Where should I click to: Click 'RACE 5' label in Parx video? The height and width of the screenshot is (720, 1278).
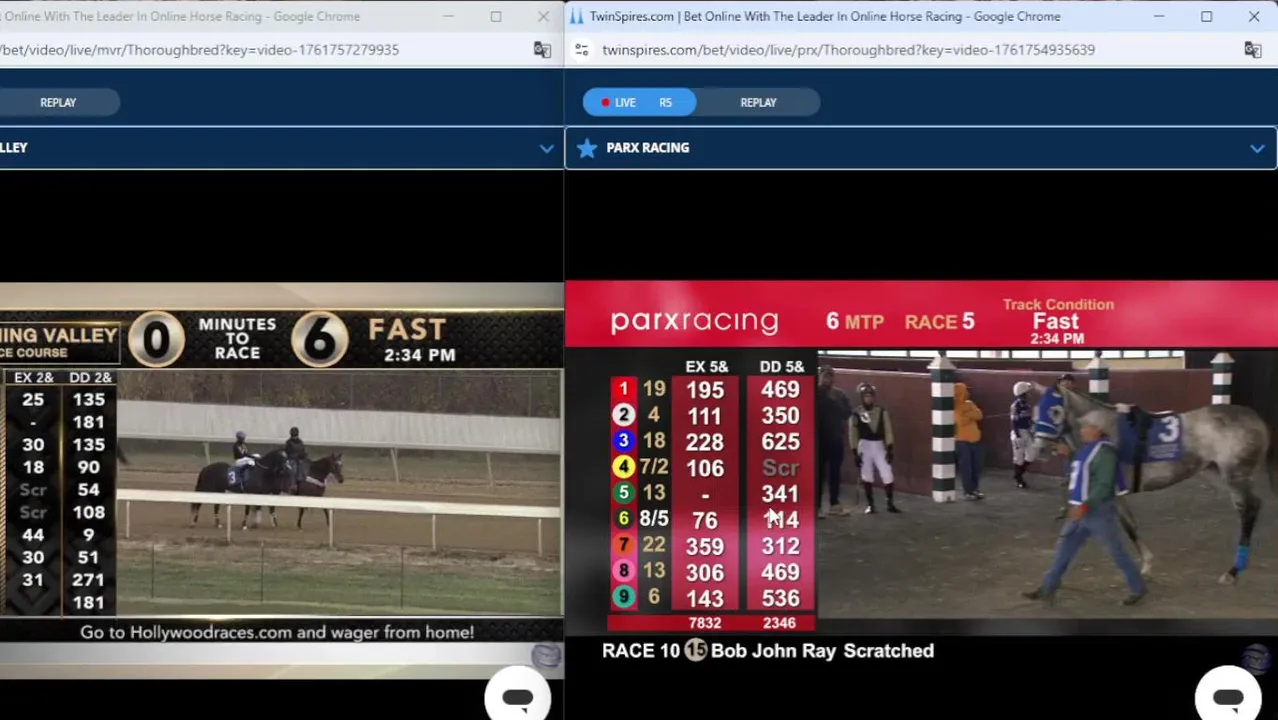coord(939,321)
